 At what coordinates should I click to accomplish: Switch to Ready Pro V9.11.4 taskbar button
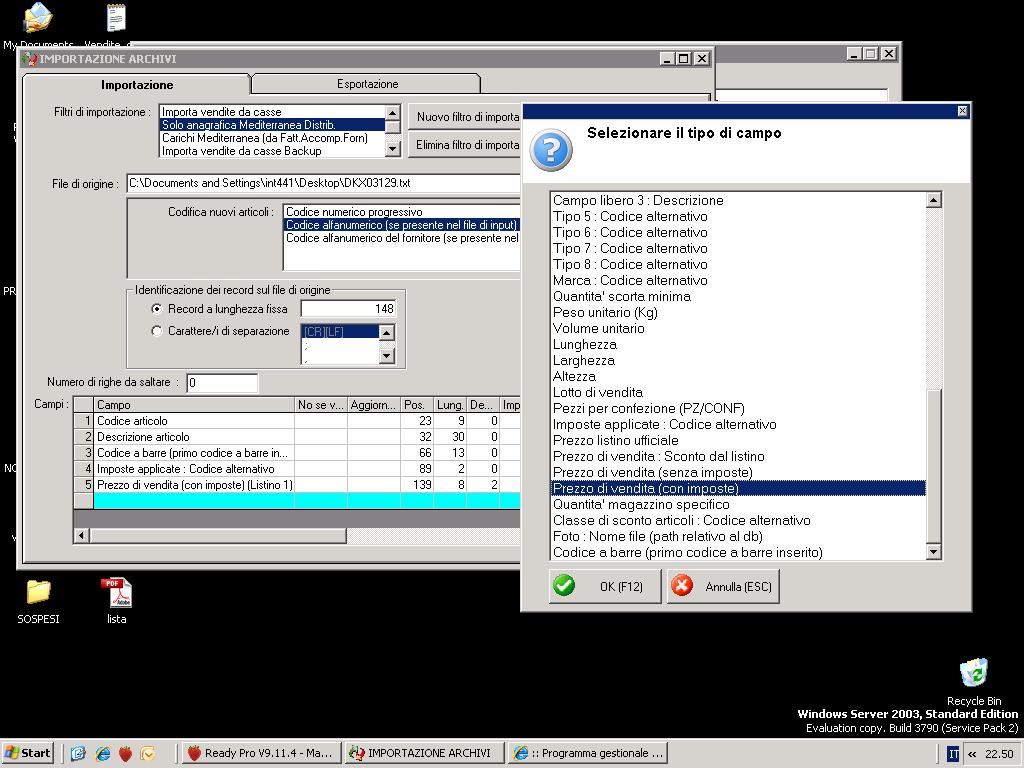tap(260, 754)
